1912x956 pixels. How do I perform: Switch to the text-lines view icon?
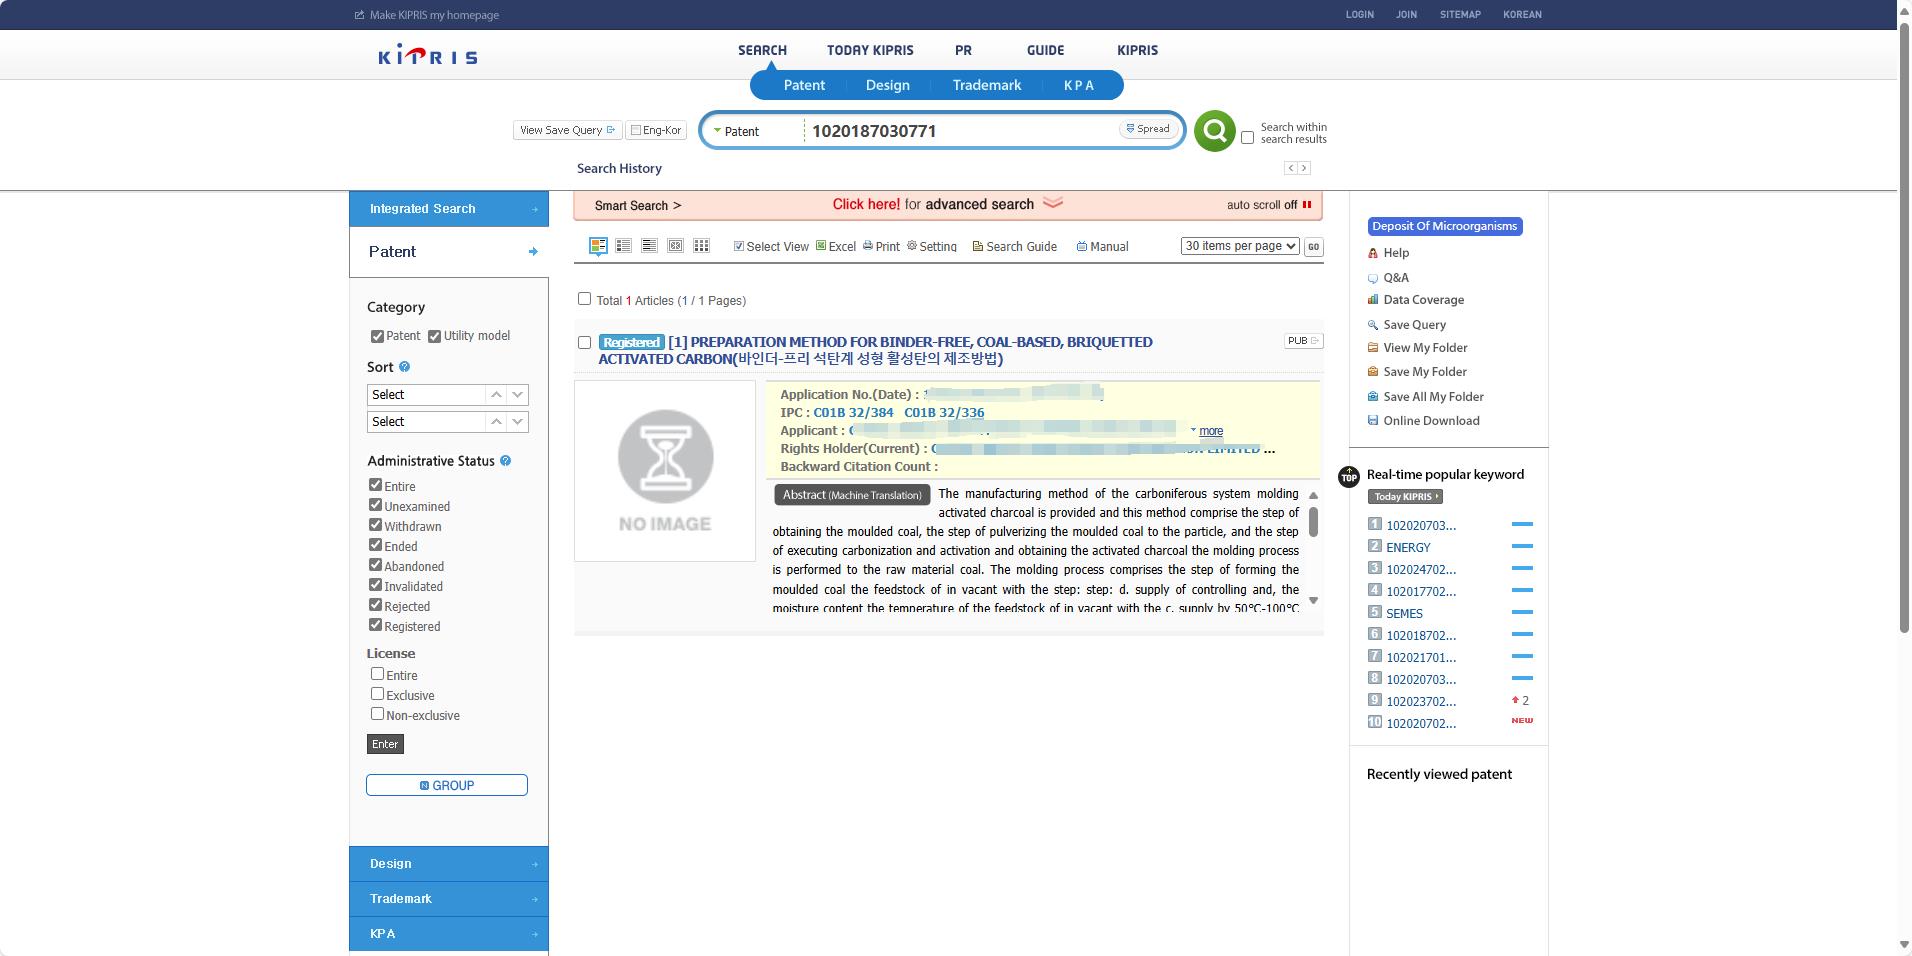[x=649, y=245]
